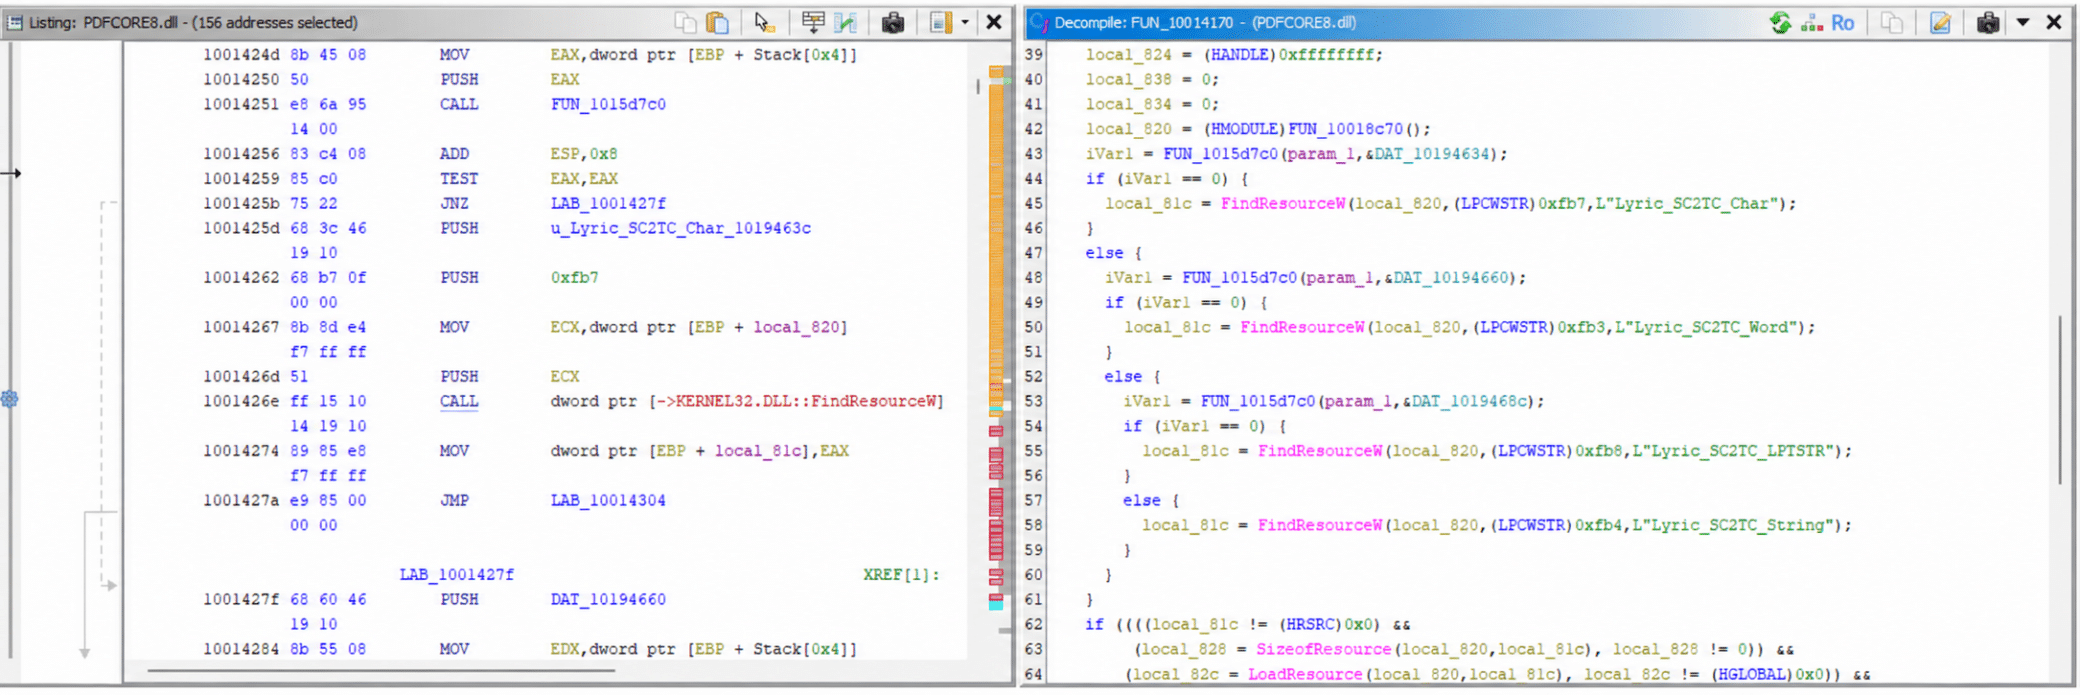
Task: Click &DAT_10194634 on line 43
Action: pyautogui.click(x=1427, y=154)
